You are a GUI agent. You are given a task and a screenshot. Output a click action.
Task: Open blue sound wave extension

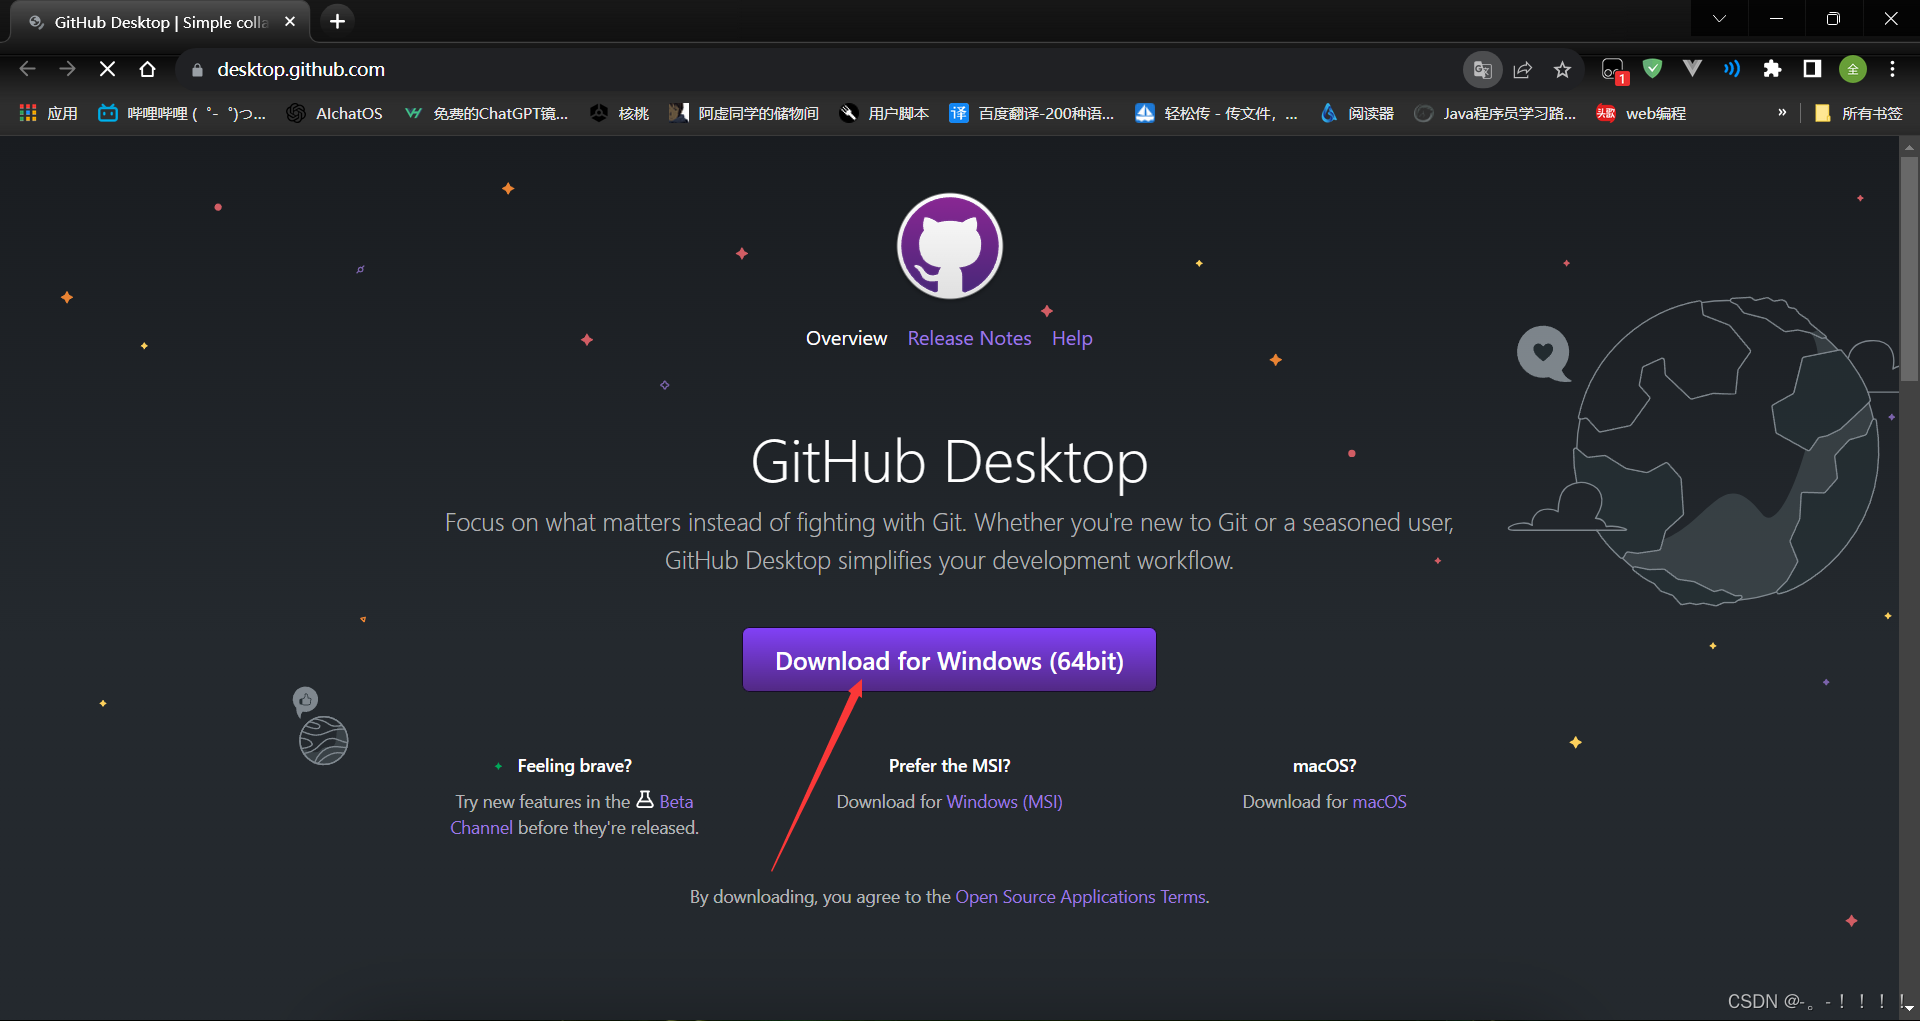click(1732, 68)
